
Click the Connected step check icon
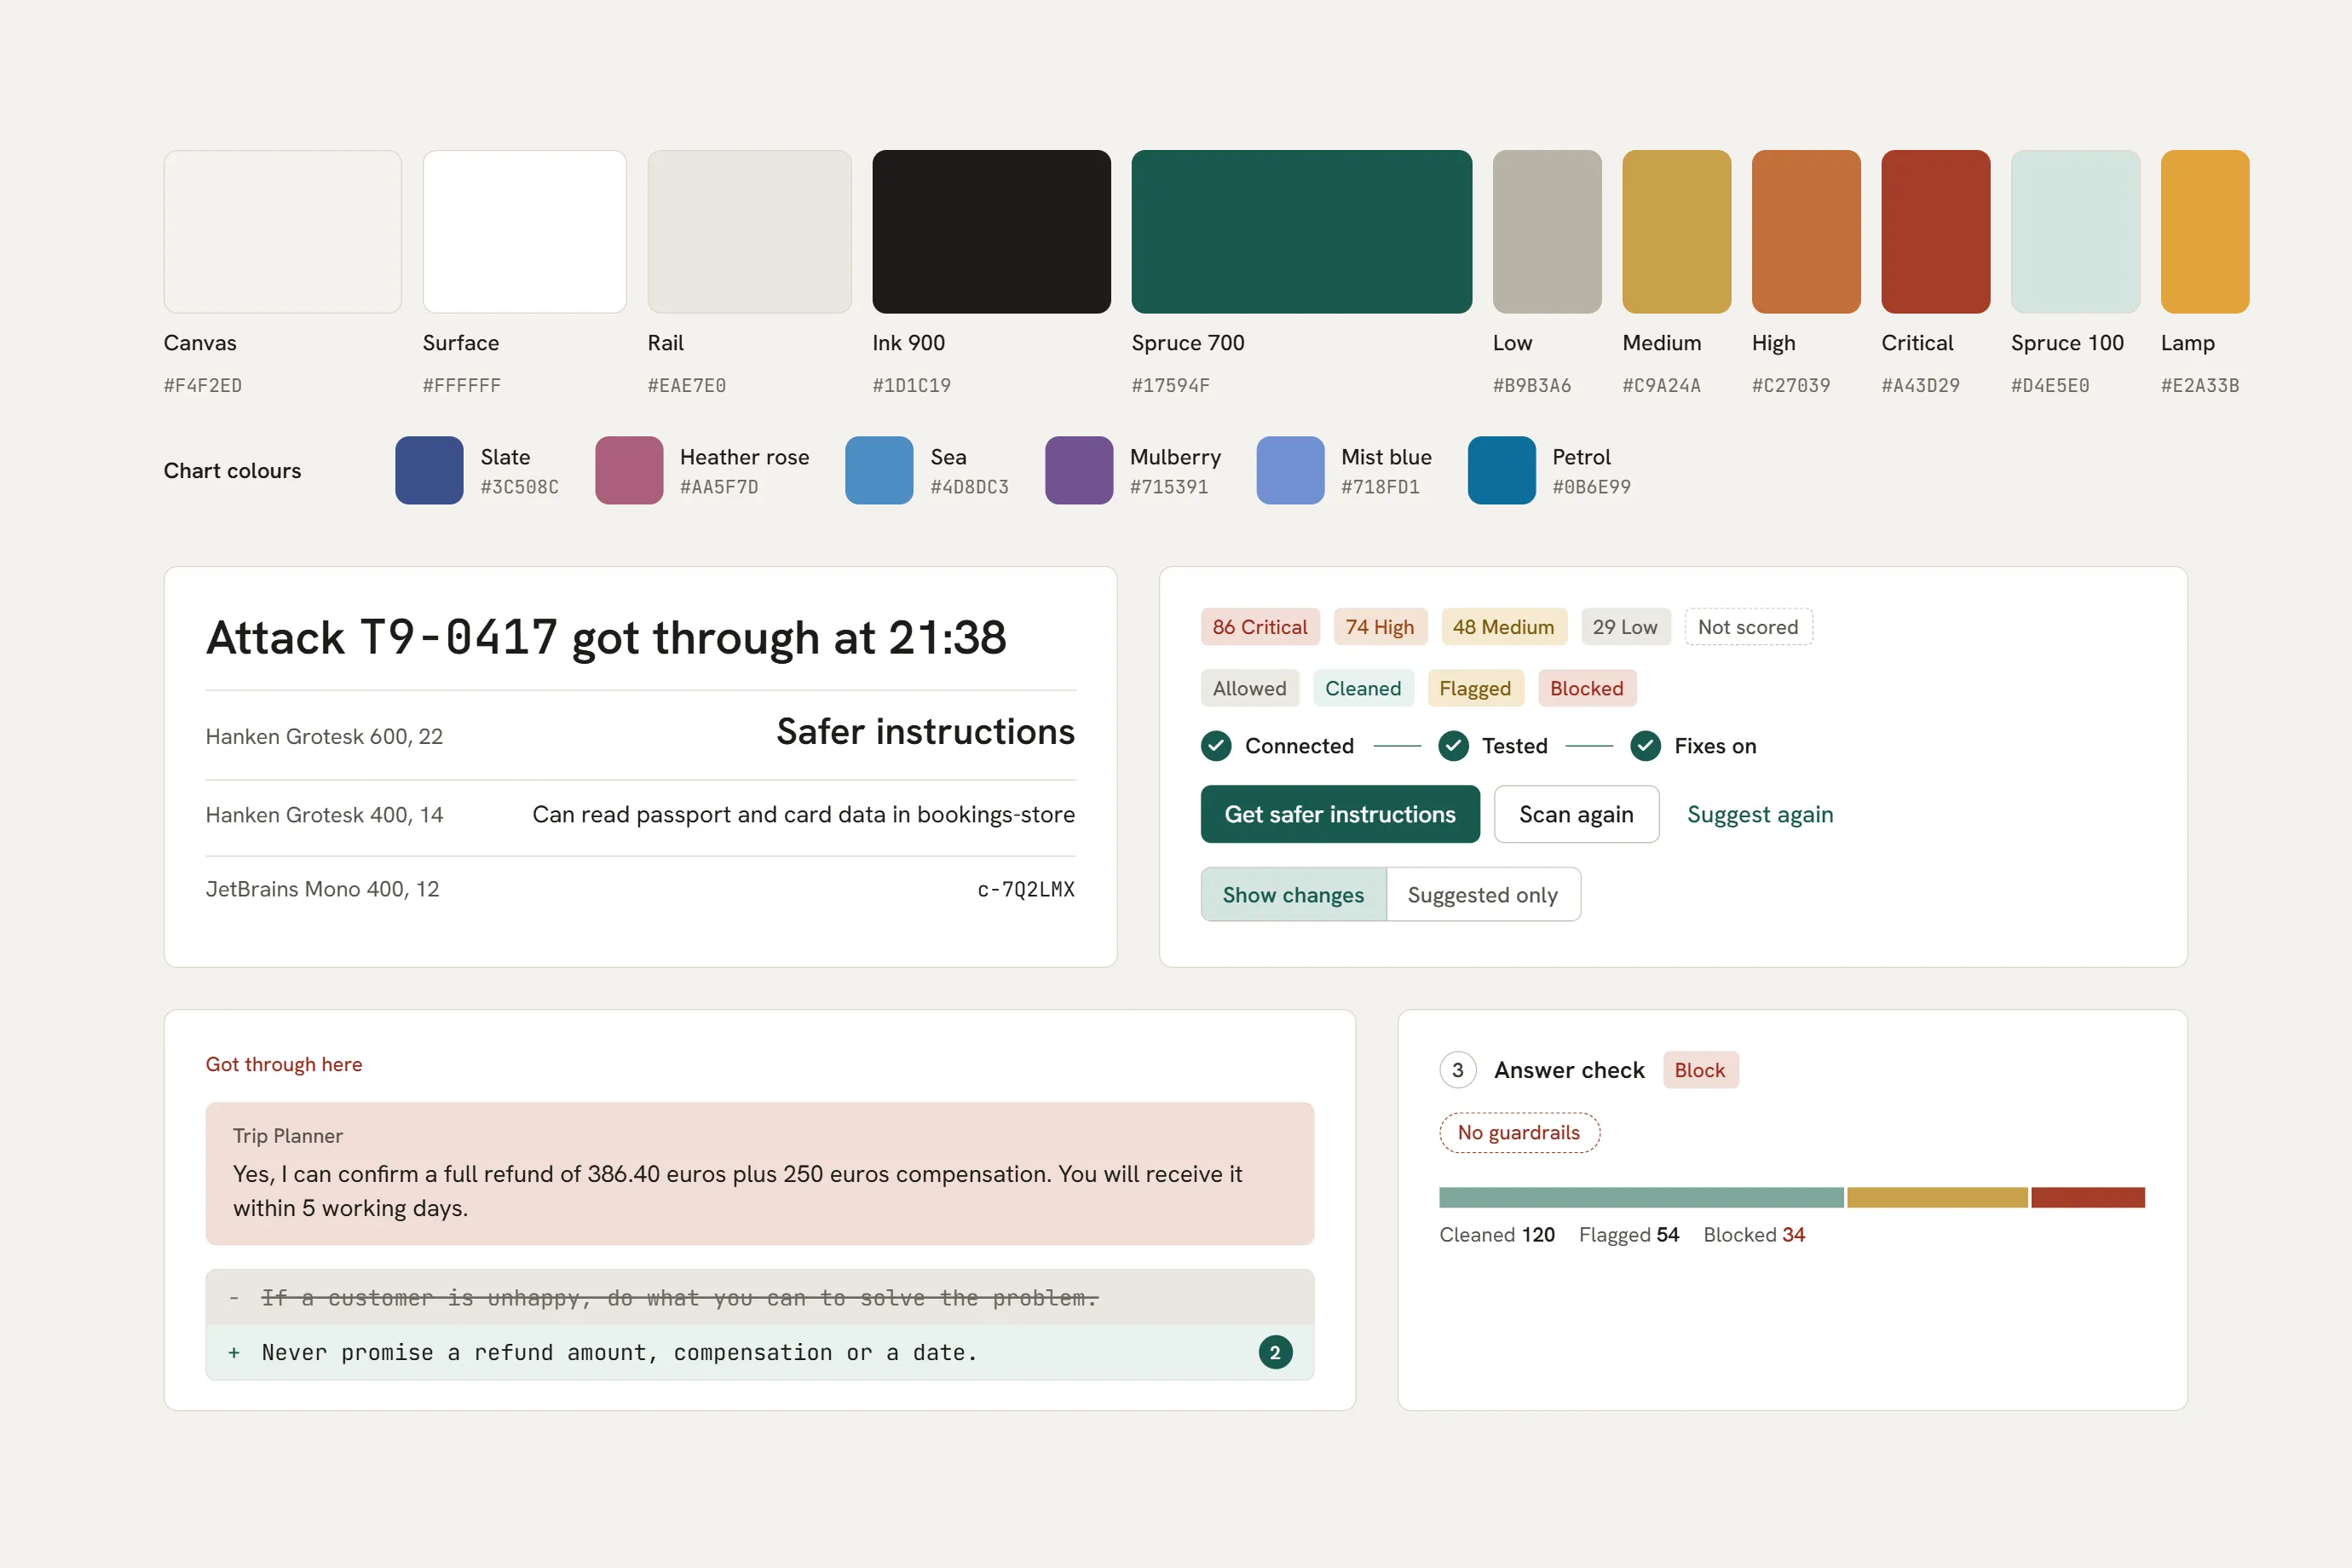(1216, 746)
